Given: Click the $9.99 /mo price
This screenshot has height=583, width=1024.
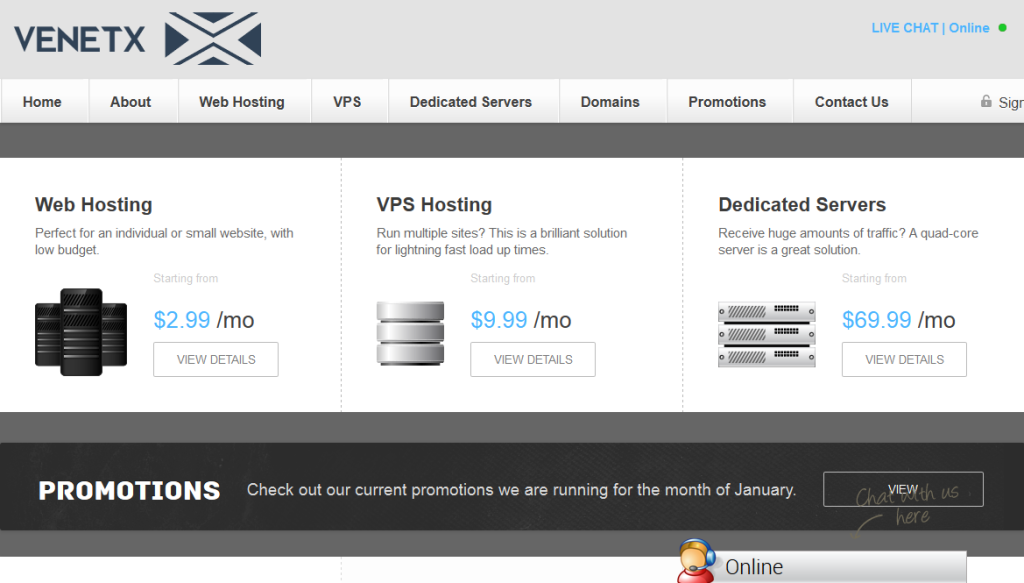Looking at the screenshot, I should pyautogui.click(x=521, y=320).
